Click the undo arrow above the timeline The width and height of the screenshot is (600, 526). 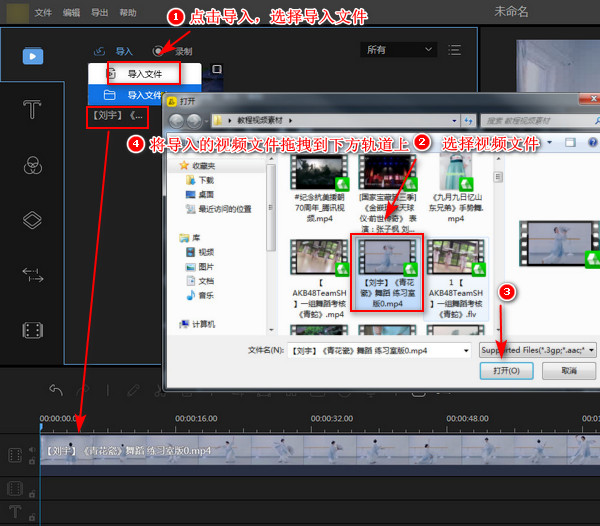(56, 390)
